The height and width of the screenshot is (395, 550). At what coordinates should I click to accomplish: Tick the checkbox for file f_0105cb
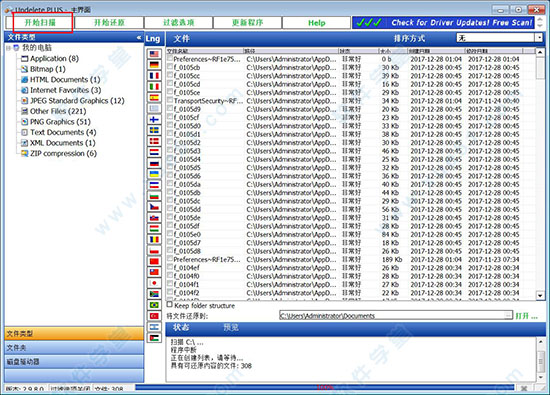[x=170, y=67]
